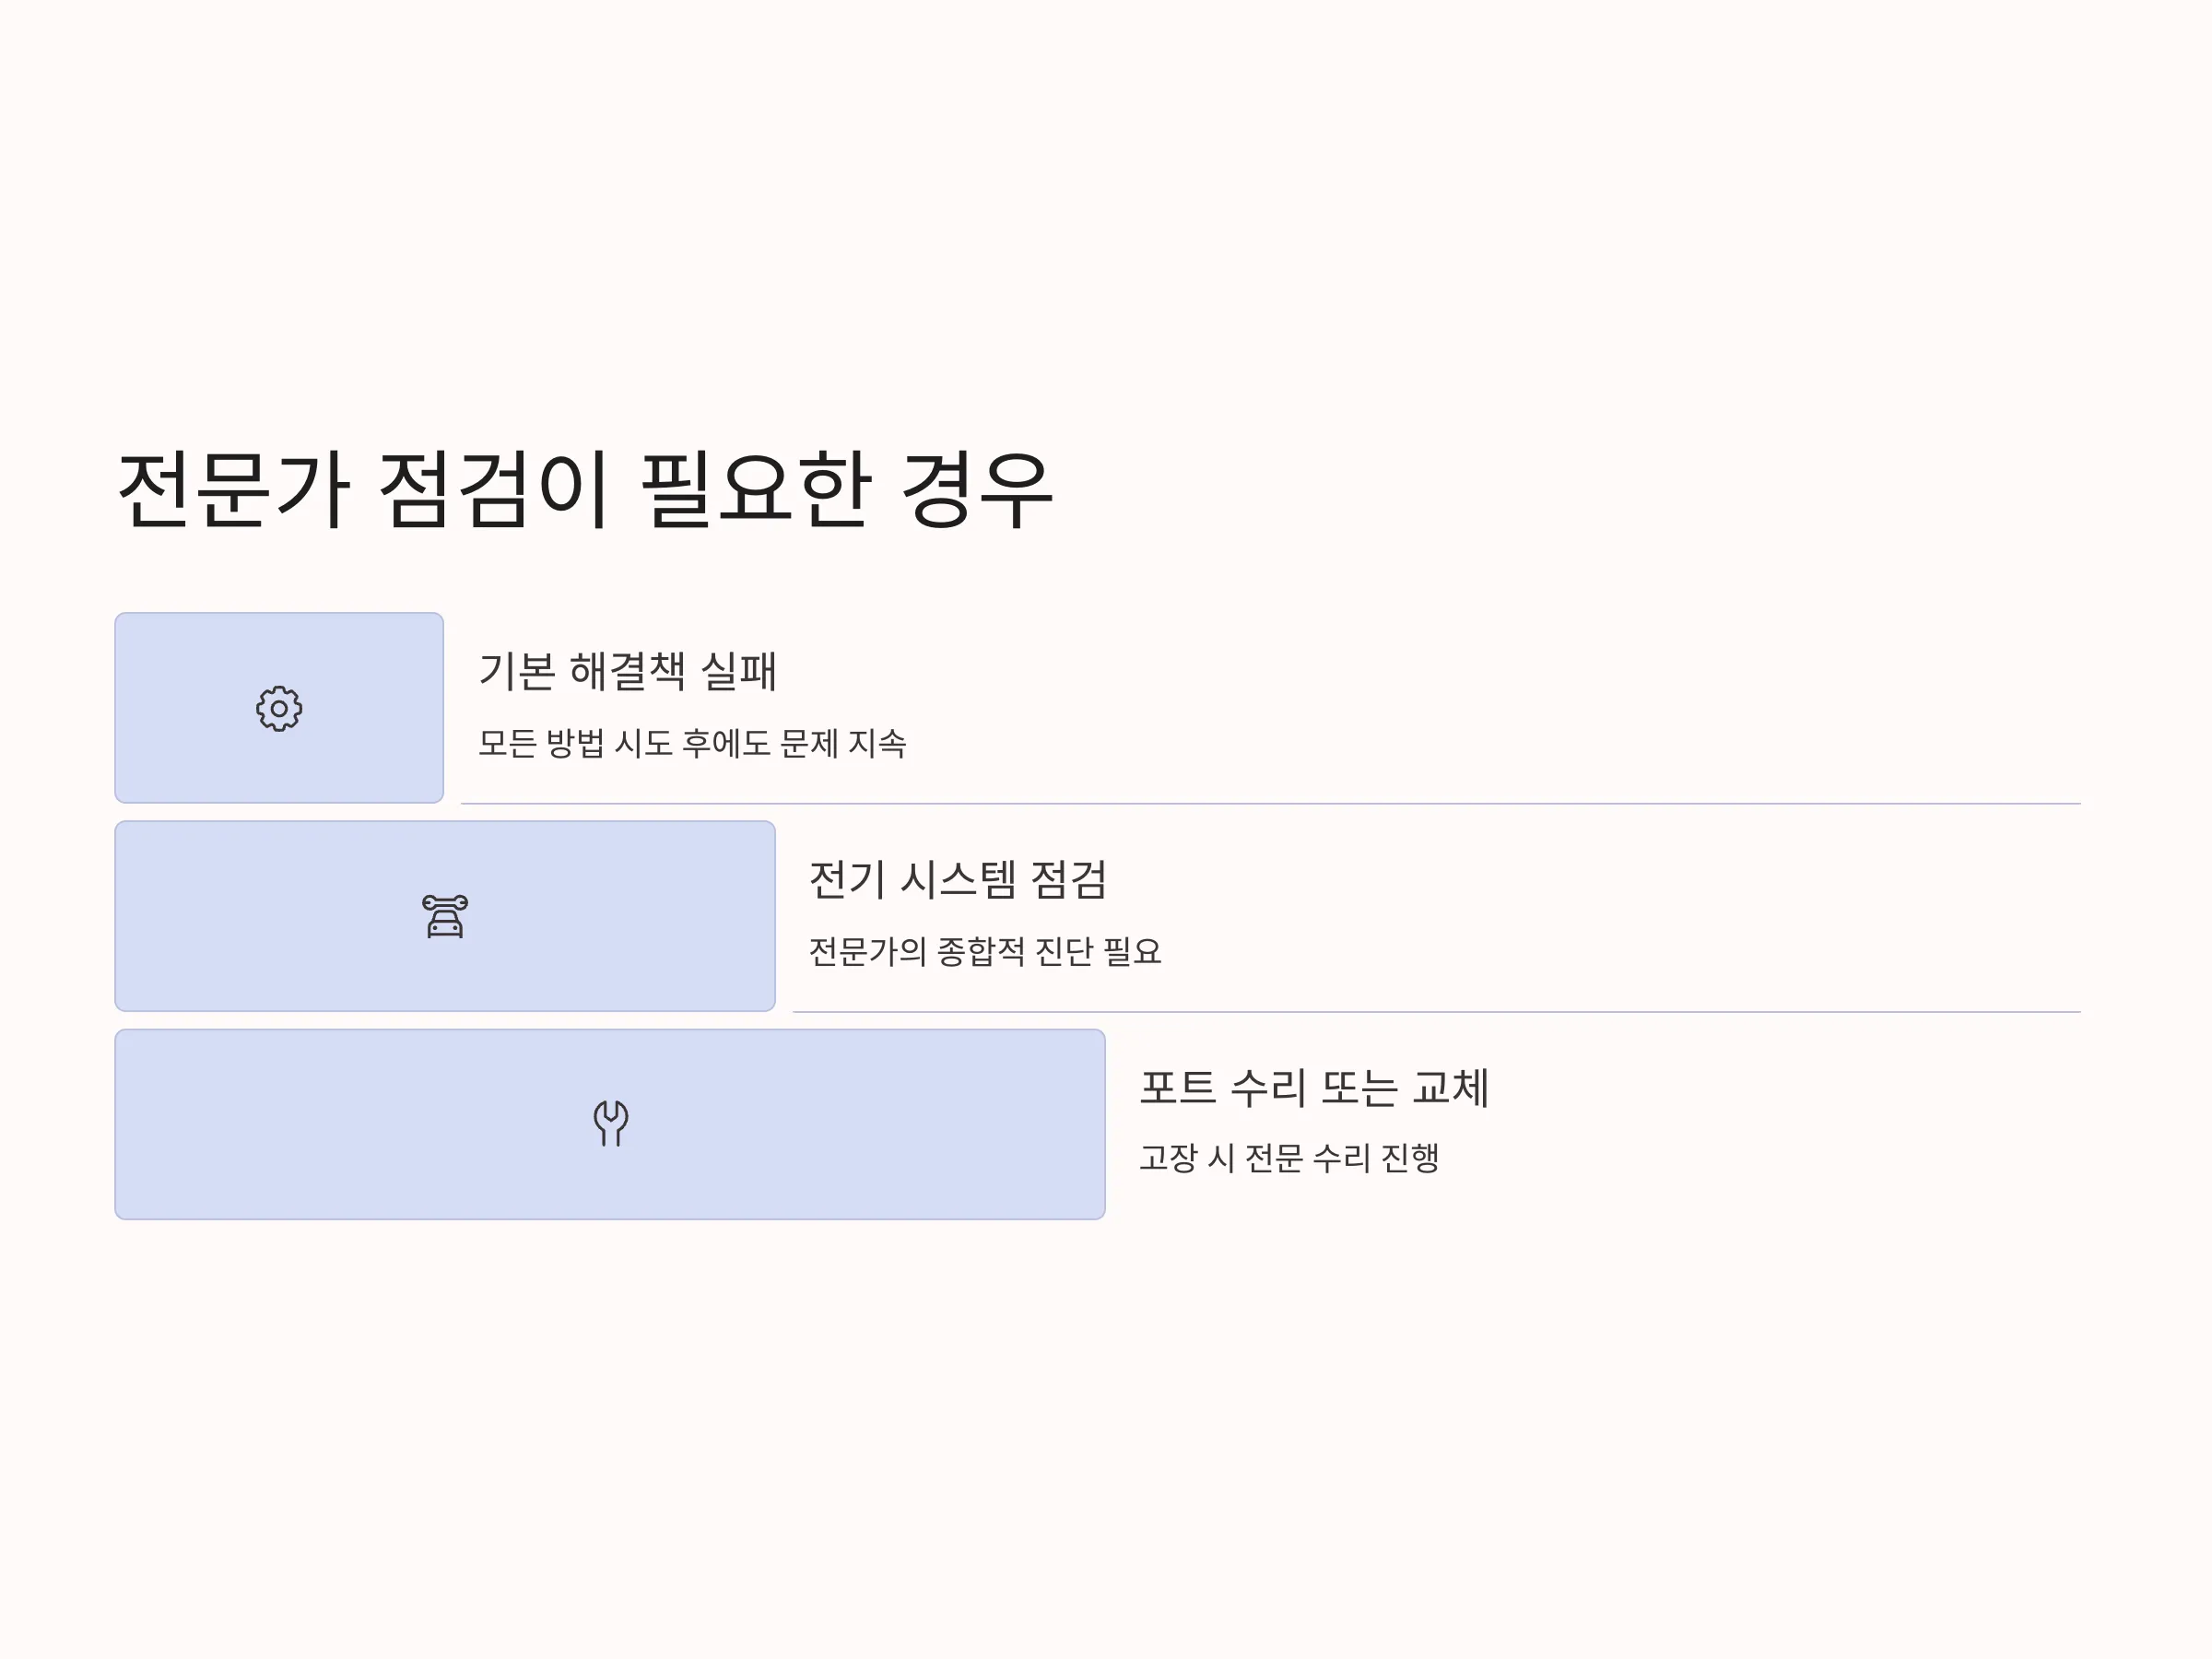Click divider line below 전기 시스템 점검 section
Image resolution: width=2212 pixels, height=1659 pixels.
pyautogui.click(x=1437, y=1012)
